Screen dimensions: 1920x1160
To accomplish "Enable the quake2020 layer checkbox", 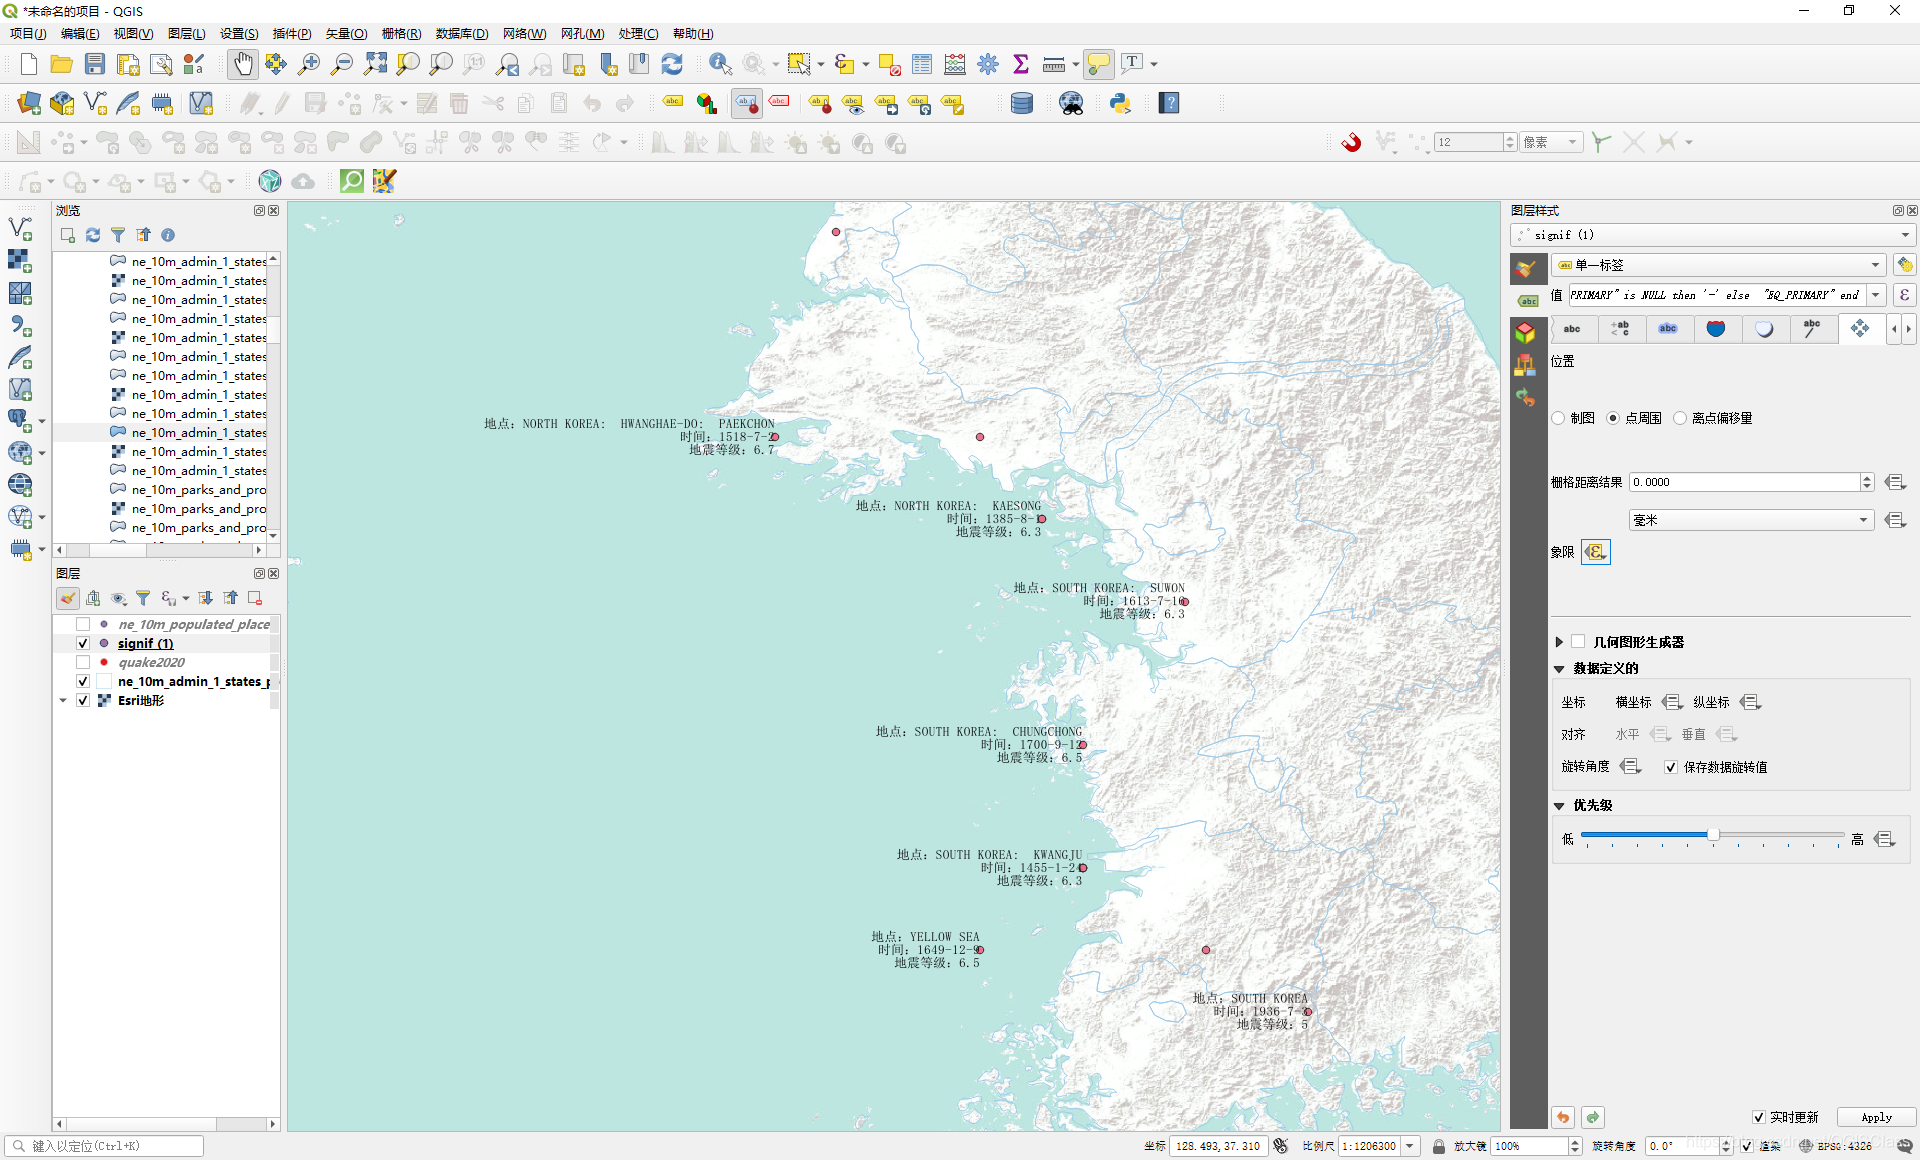I will pyautogui.click(x=83, y=662).
